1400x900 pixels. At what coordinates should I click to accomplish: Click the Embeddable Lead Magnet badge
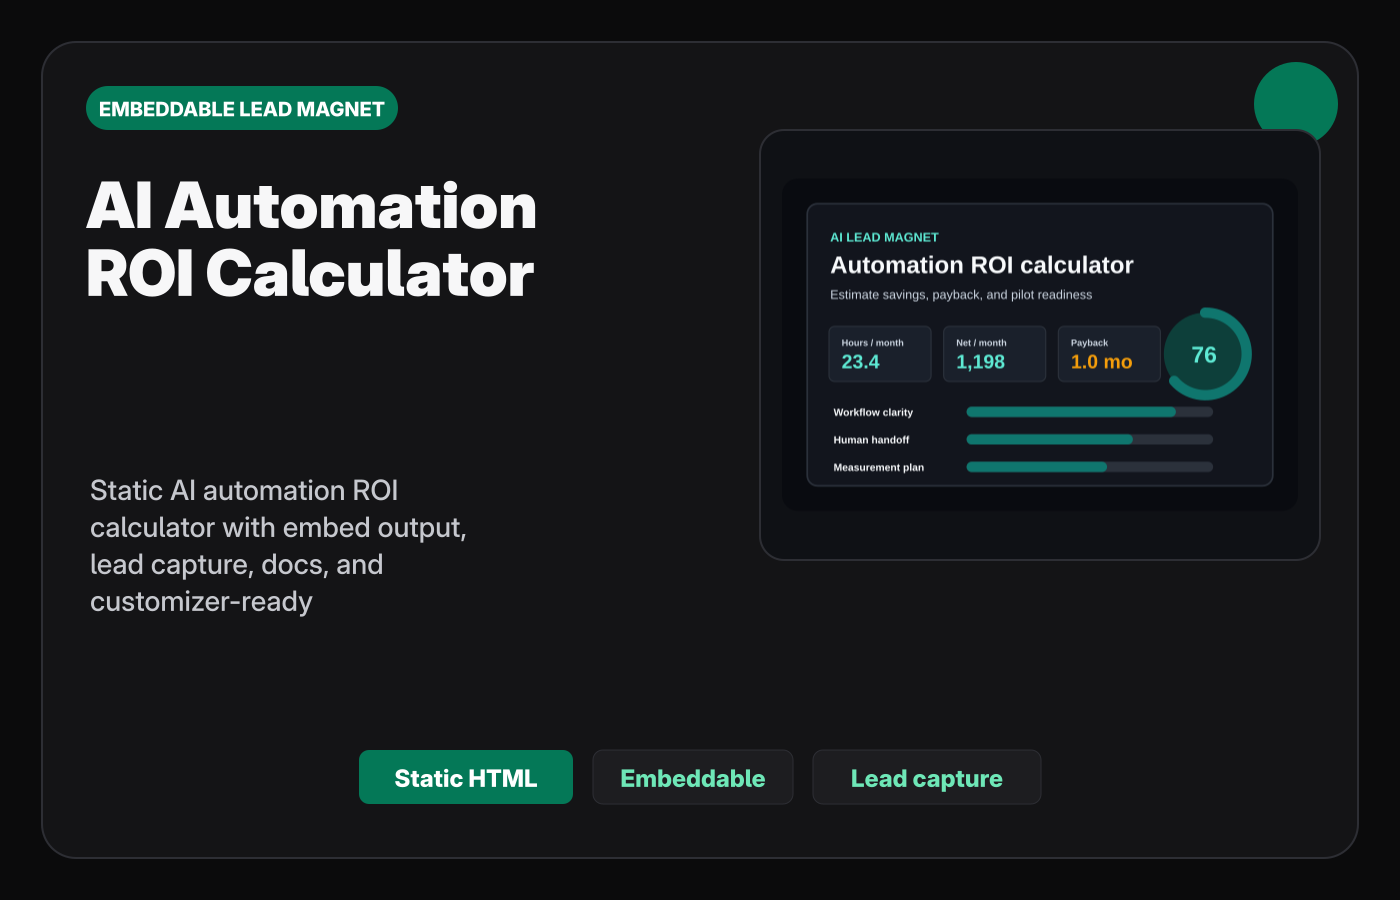[242, 108]
